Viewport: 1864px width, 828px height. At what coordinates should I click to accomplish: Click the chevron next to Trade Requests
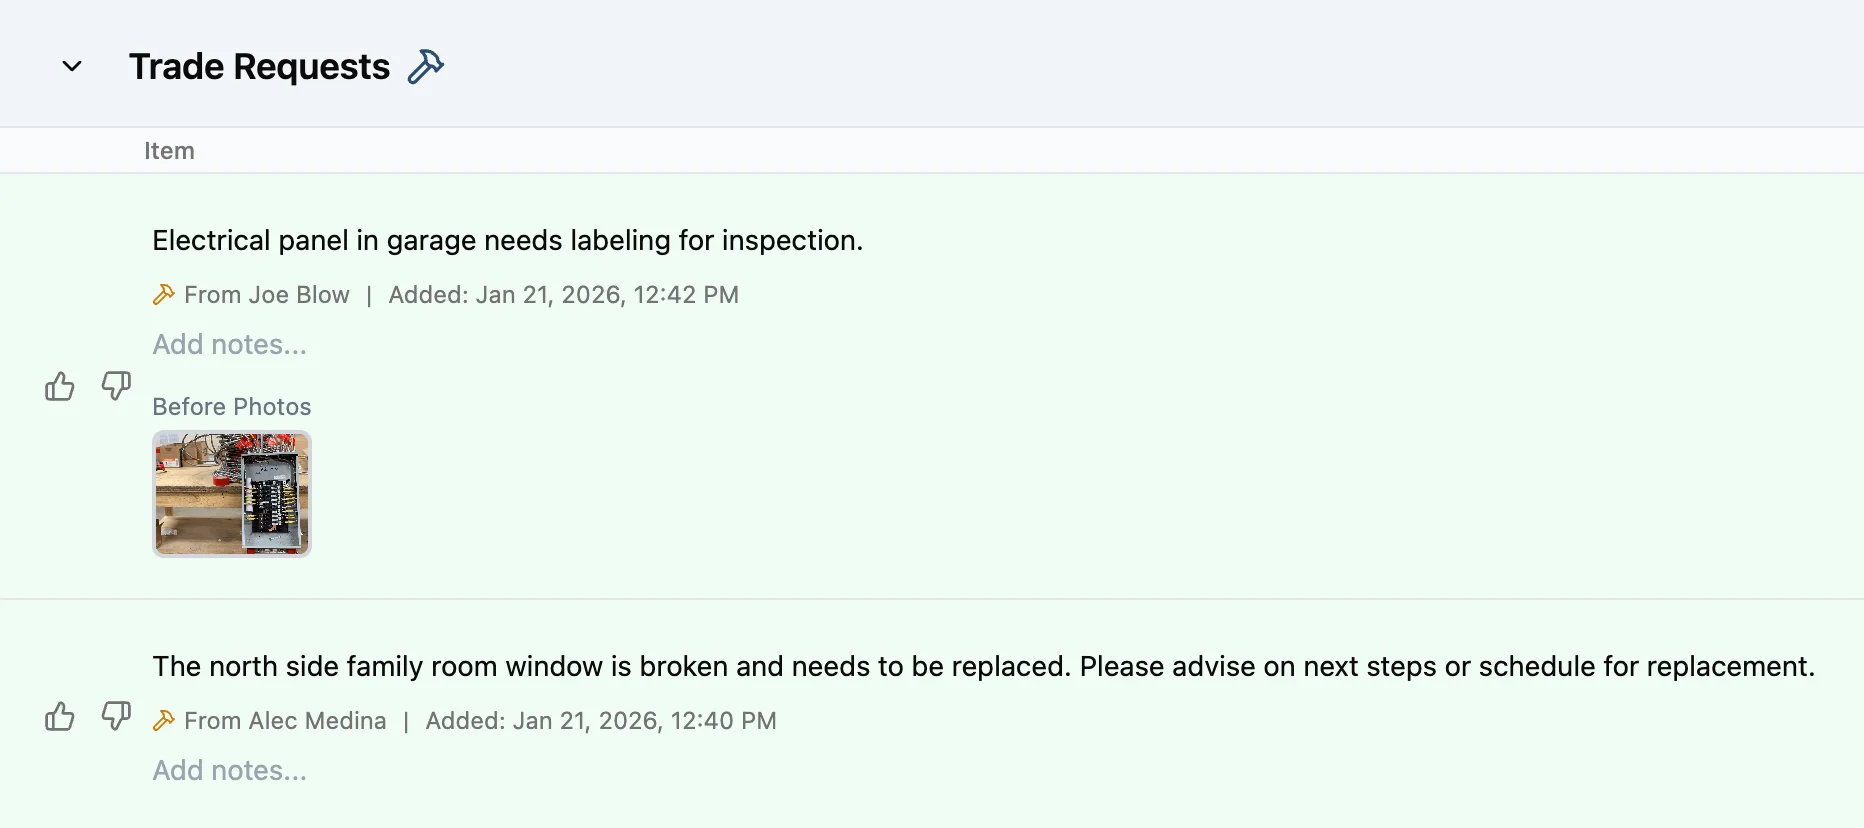pos(71,65)
